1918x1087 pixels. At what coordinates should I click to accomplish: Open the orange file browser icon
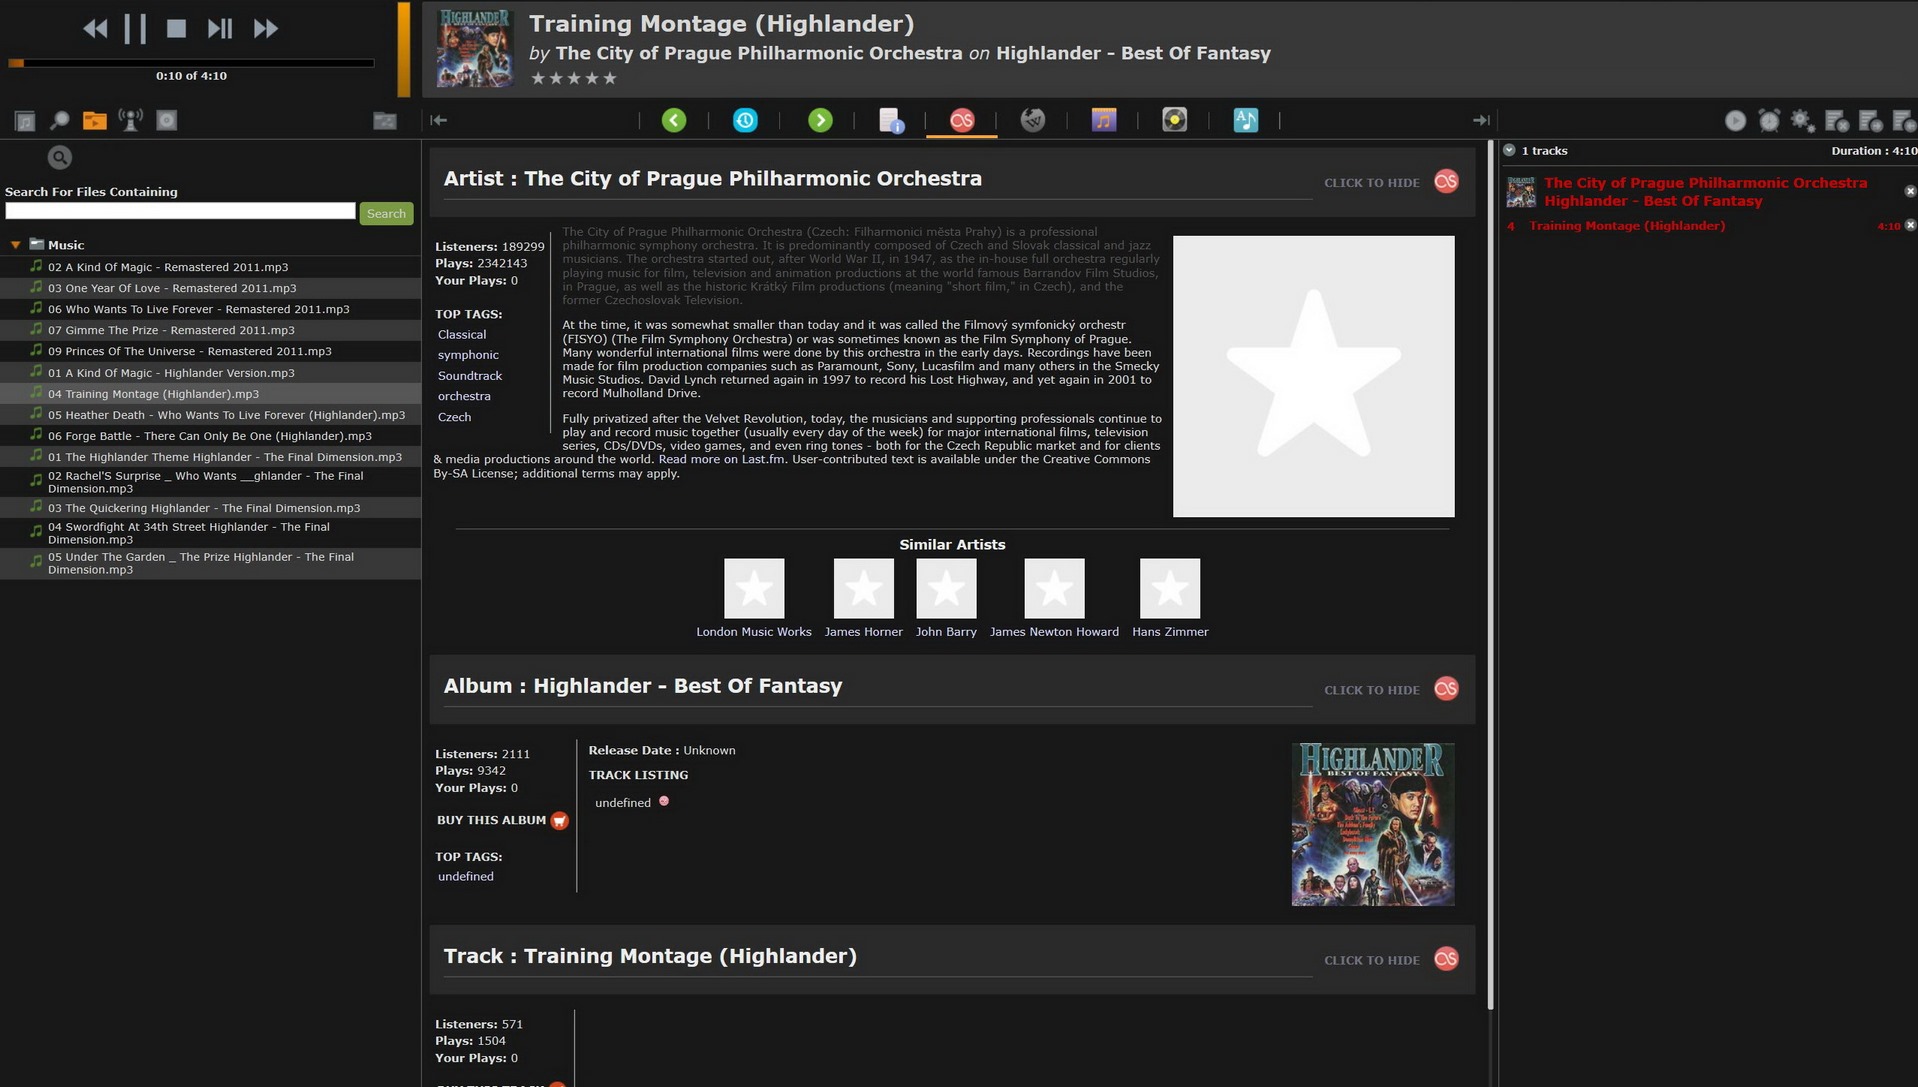95,121
